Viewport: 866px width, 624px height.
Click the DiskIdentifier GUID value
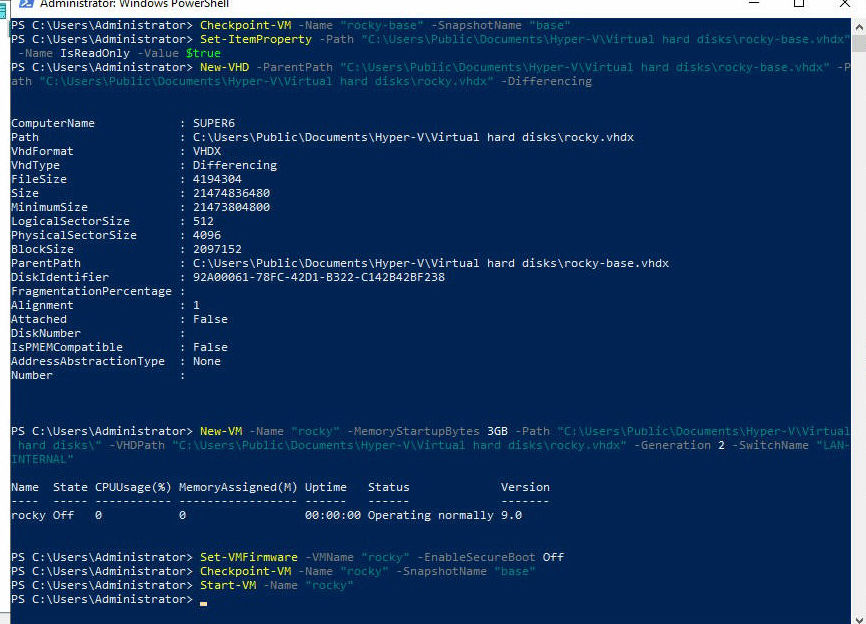[319, 277]
